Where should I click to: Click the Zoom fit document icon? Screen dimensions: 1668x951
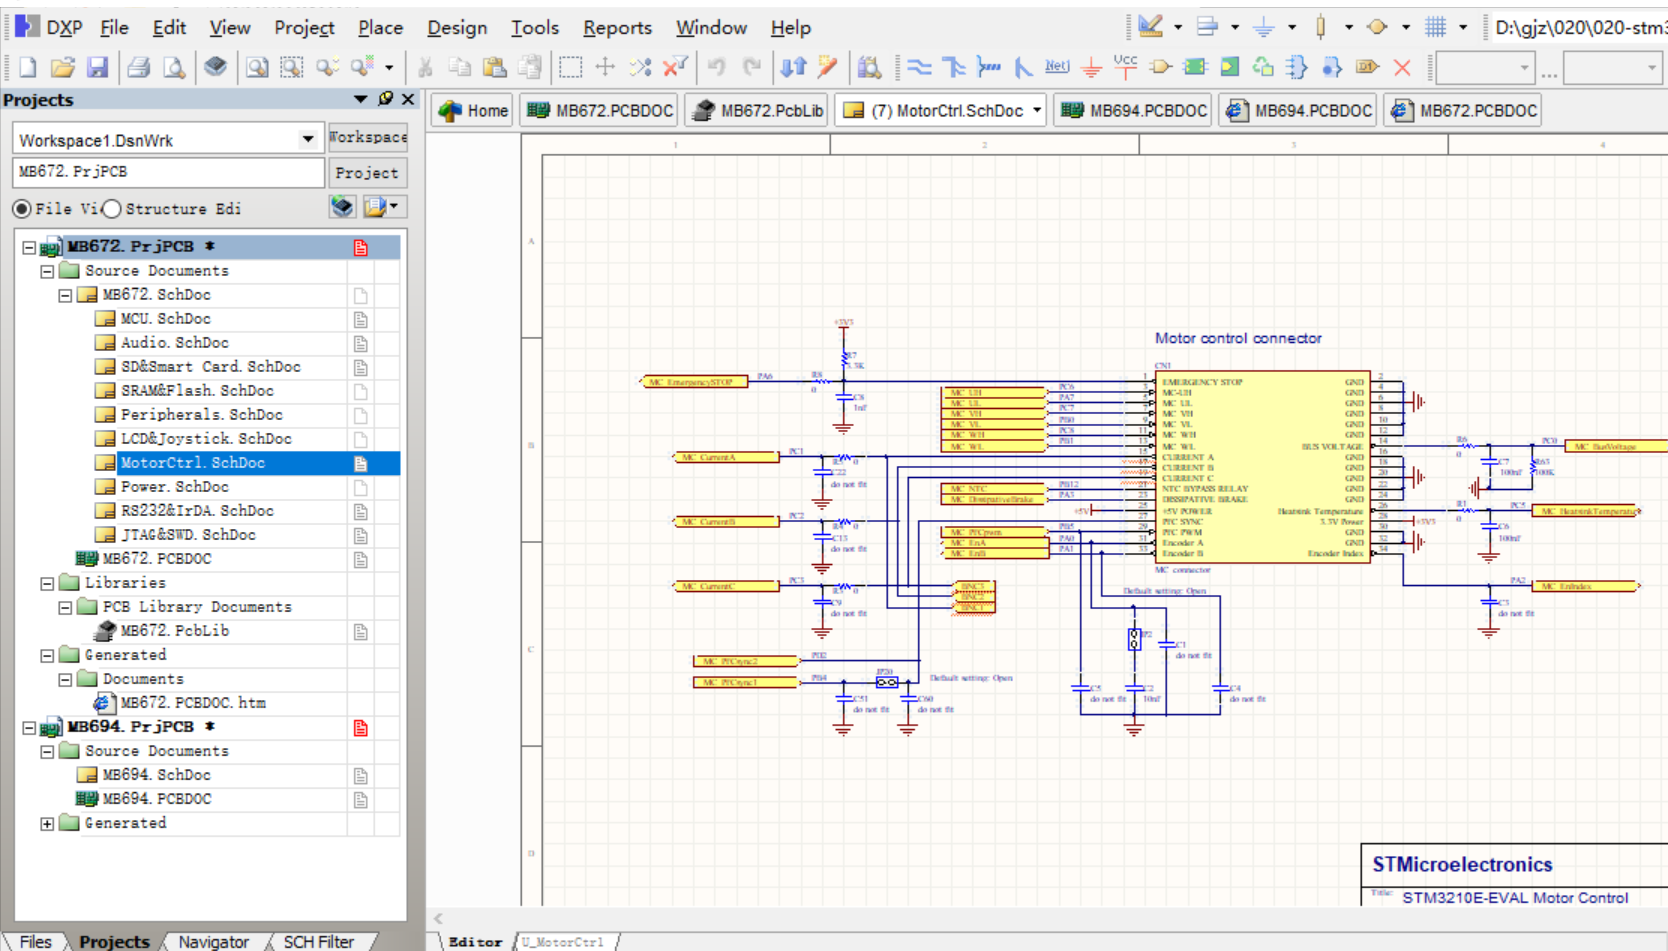(x=257, y=67)
